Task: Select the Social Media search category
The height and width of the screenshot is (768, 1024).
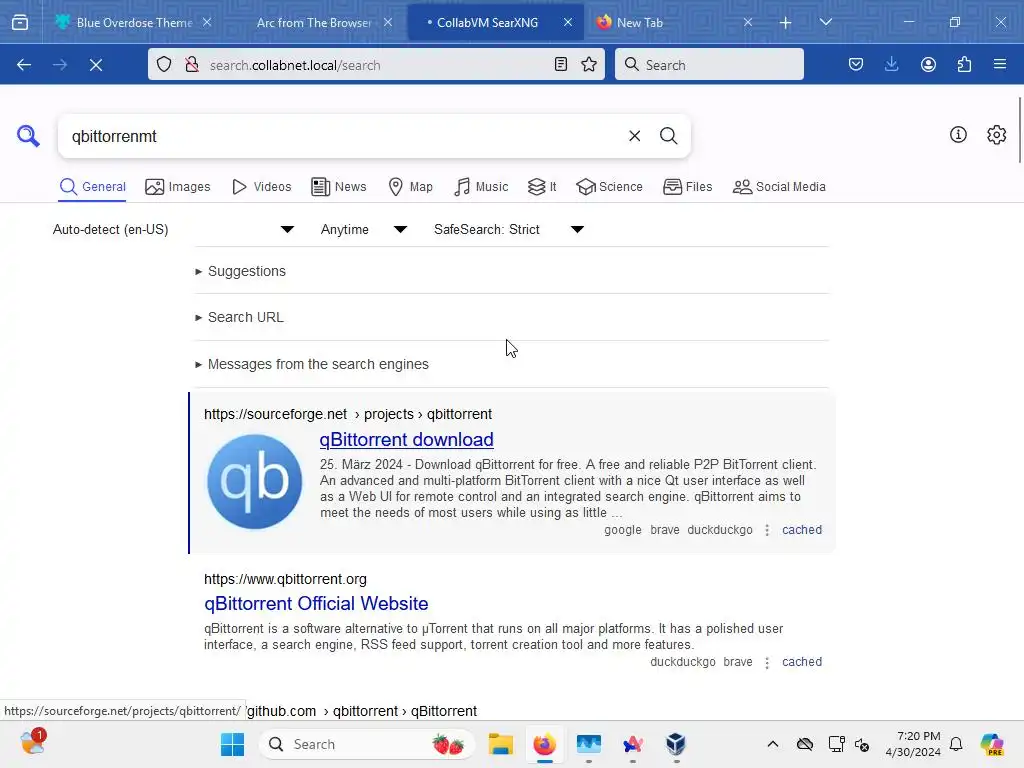Action: tap(779, 187)
